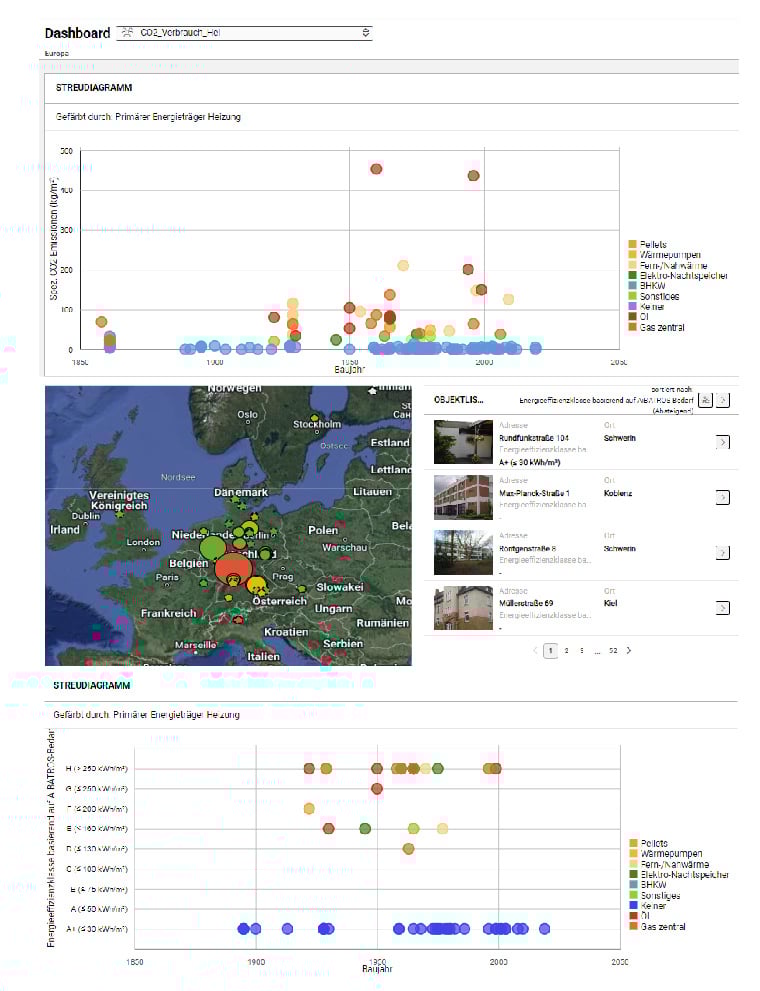Click the Stockholm label on the map

[317, 424]
